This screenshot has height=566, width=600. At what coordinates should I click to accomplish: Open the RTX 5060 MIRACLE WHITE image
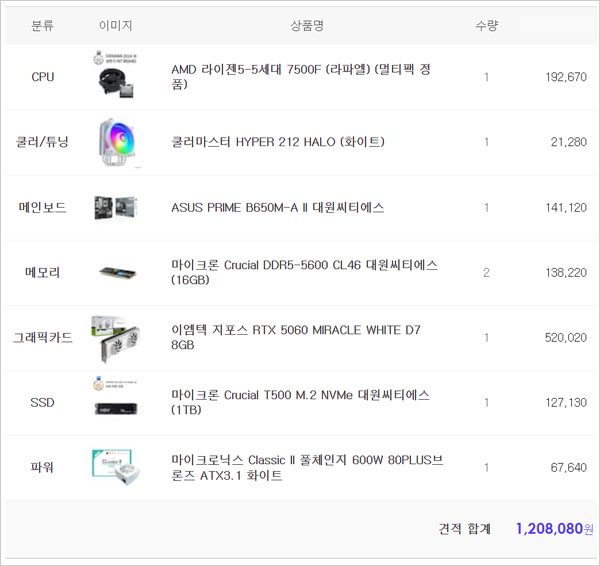point(115,337)
